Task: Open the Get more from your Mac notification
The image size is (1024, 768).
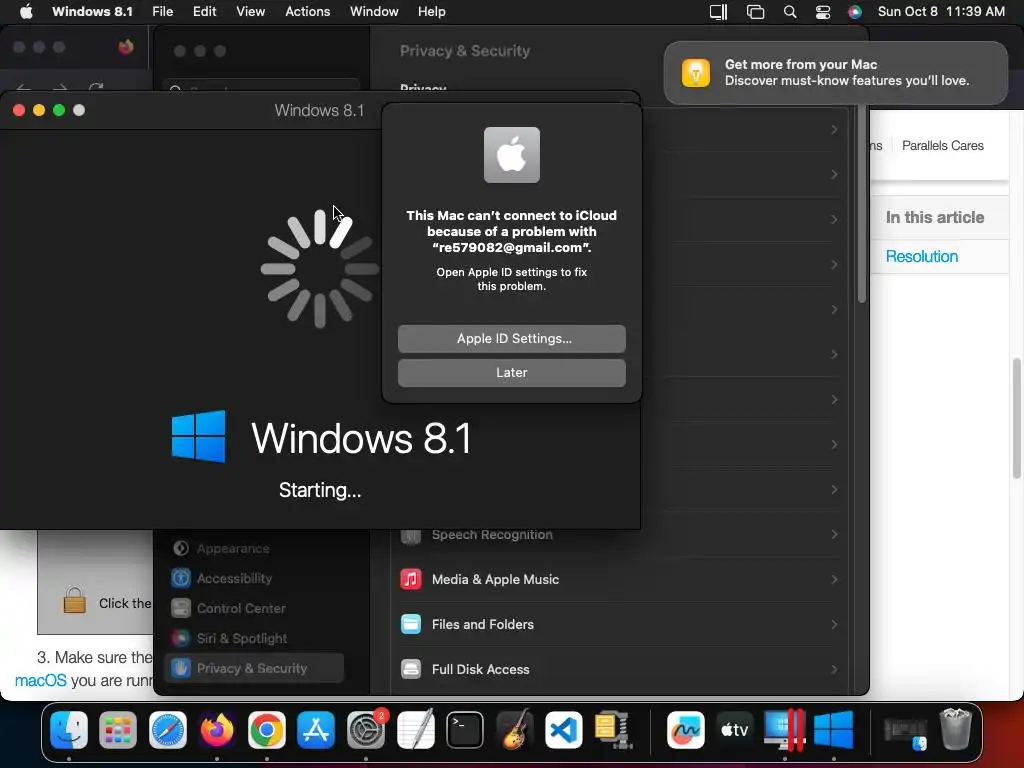Action: pos(835,72)
